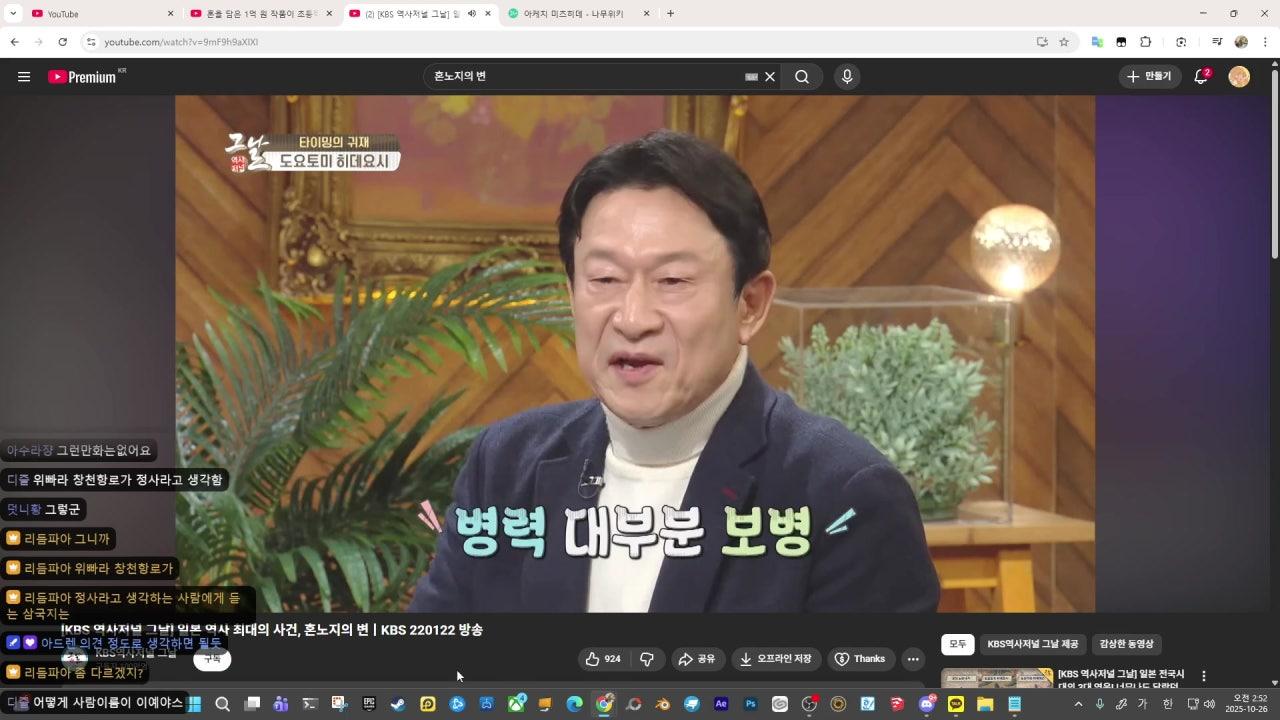Open the notifications bell
The width and height of the screenshot is (1280, 720).
(x=1201, y=77)
